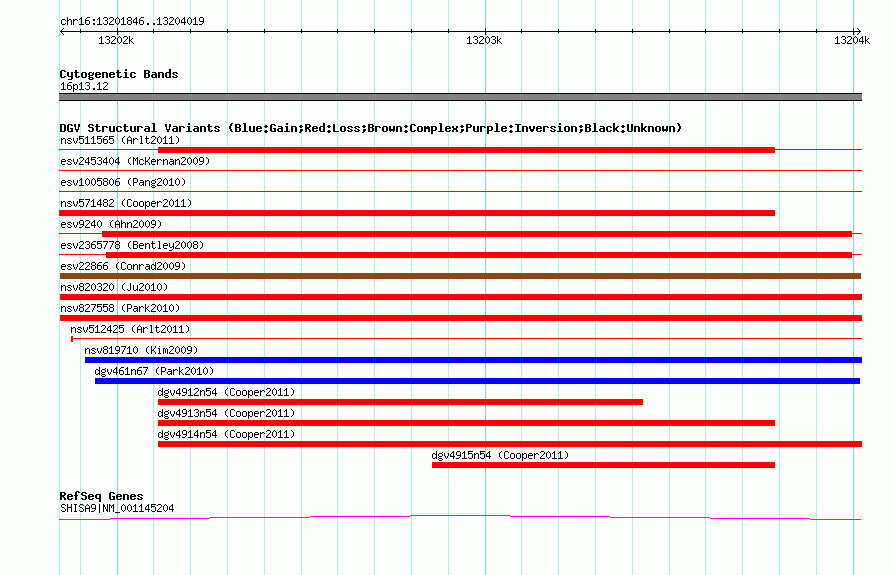Image resolution: width=890 pixels, height=575 pixels.
Task: Click the 13203k ruler position label
Action: click(484, 40)
